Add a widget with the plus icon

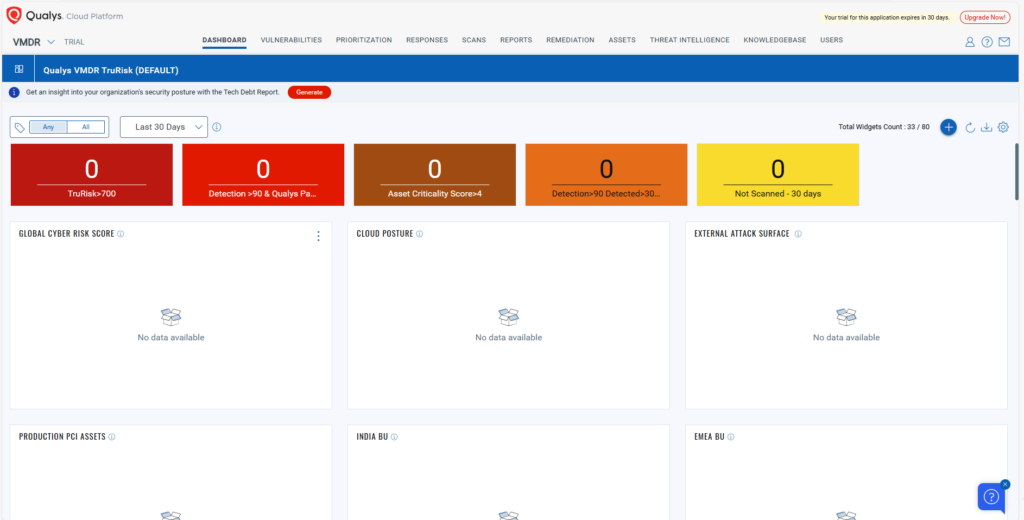pyautogui.click(x=948, y=127)
